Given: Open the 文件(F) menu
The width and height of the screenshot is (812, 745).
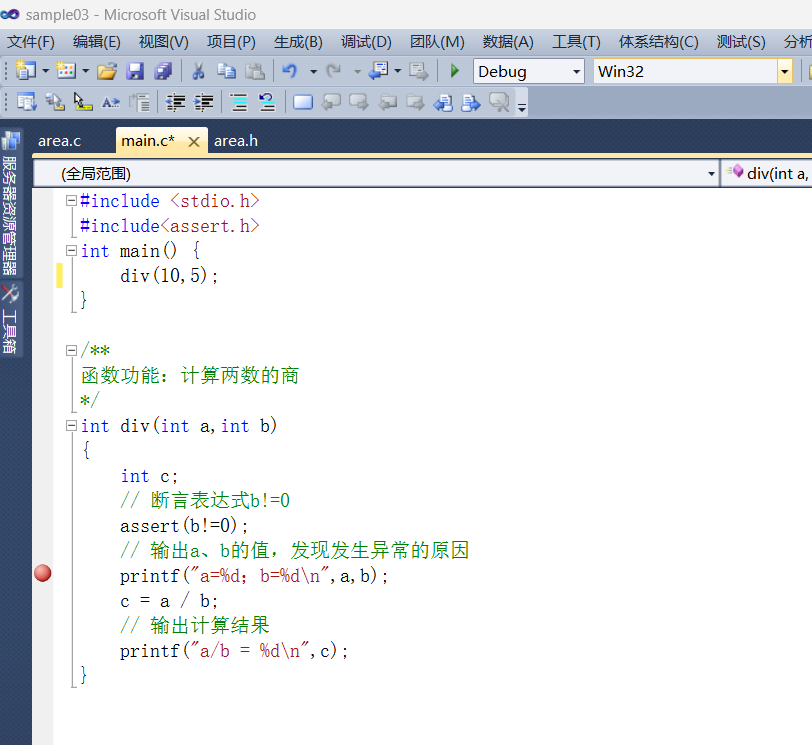Looking at the screenshot, I should click(x=31, y=42).
